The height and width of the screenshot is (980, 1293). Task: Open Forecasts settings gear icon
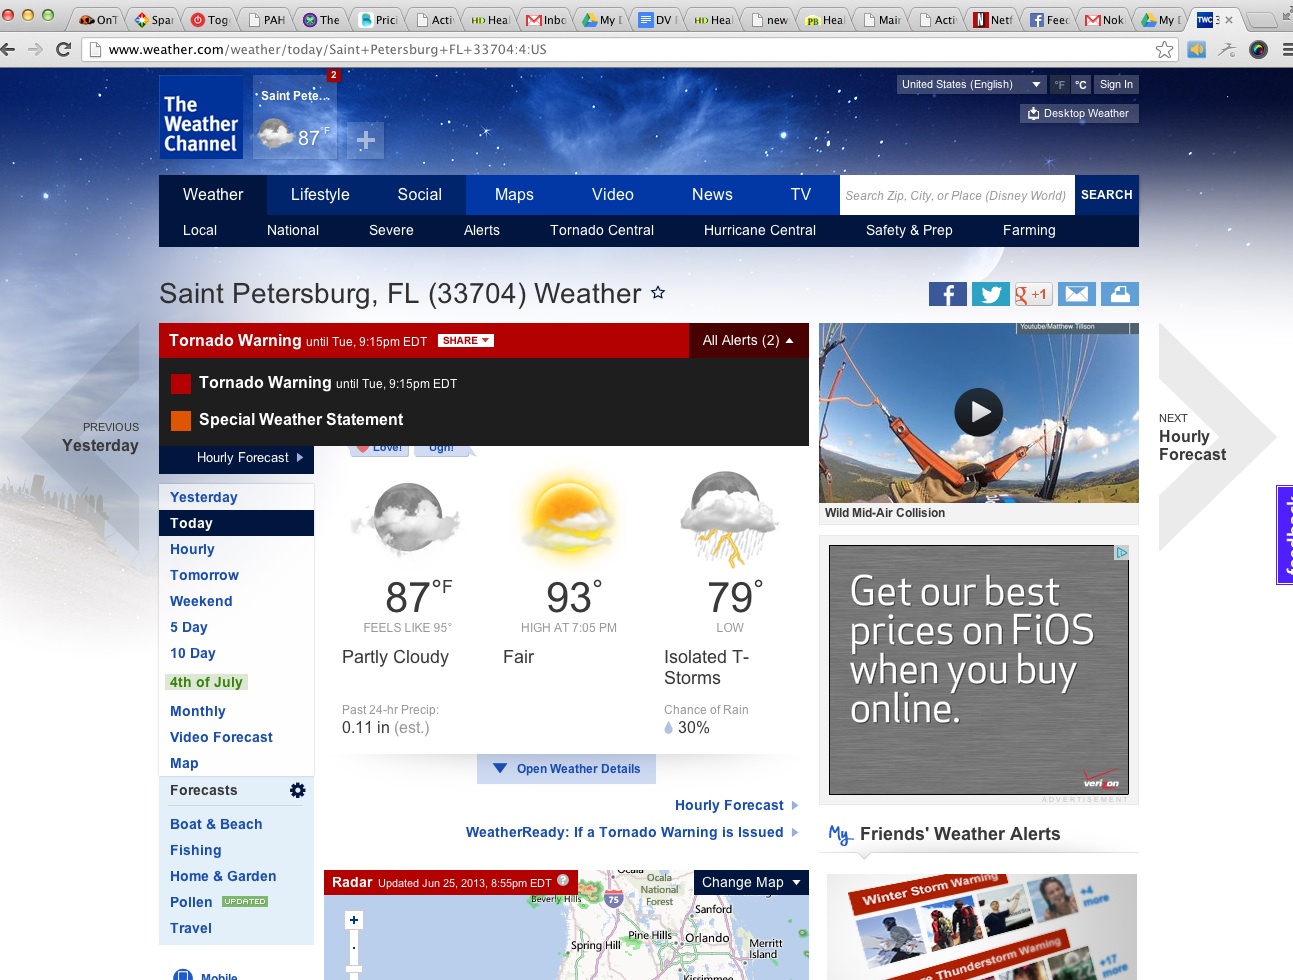pos(297,790)
